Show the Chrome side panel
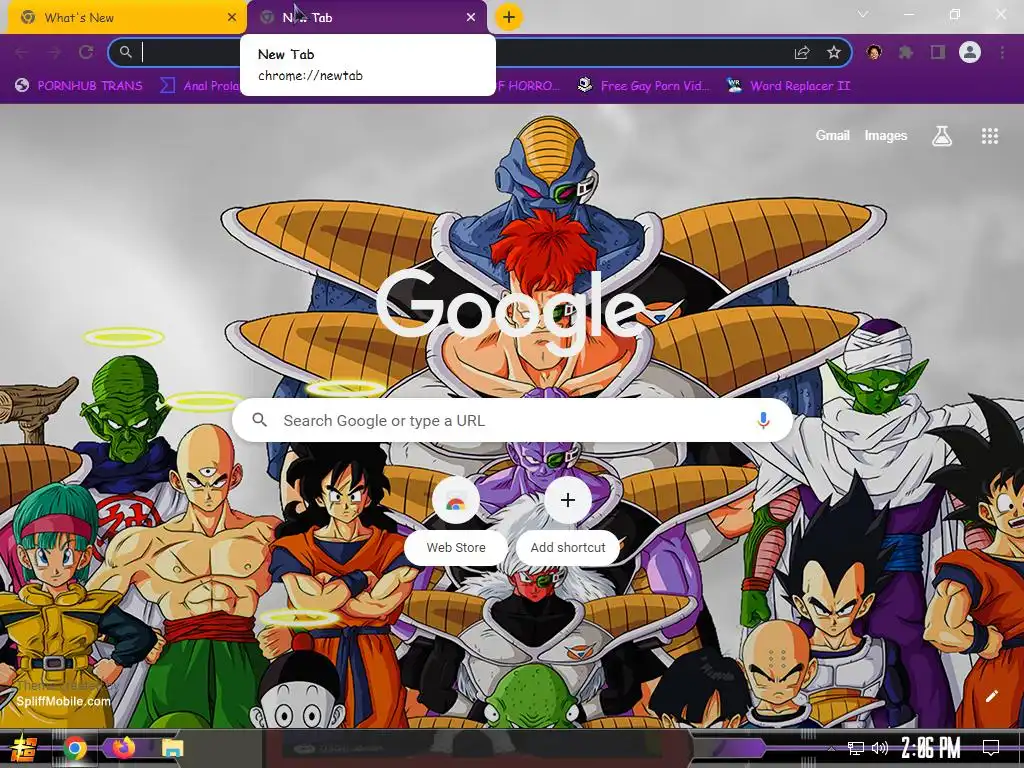 (938, 52)
